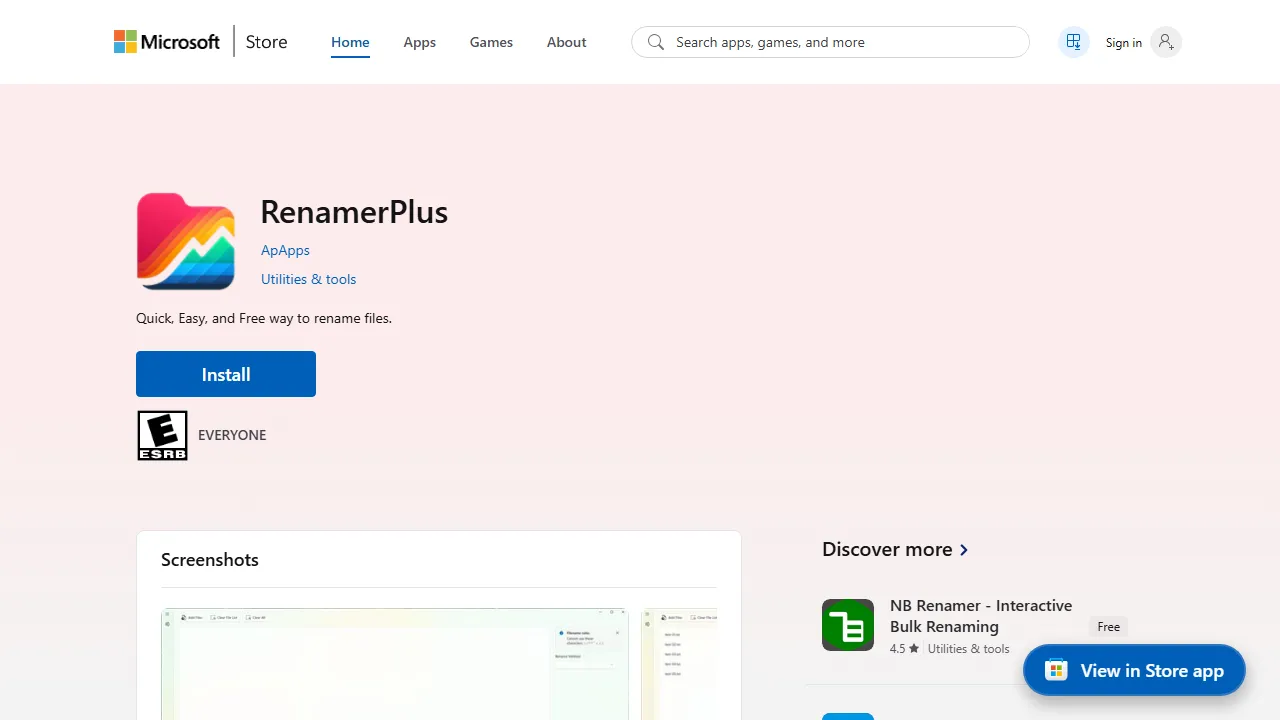
Task: Browse the Utilities & tools category
Action: (x=308, y=279)
